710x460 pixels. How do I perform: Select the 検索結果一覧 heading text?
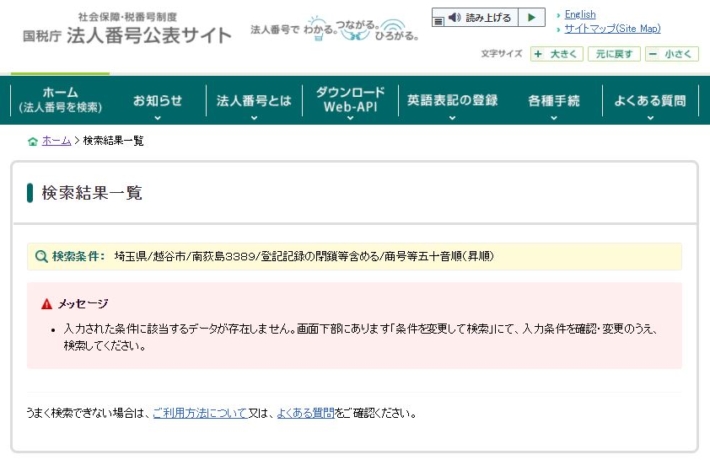coord(92,193)
